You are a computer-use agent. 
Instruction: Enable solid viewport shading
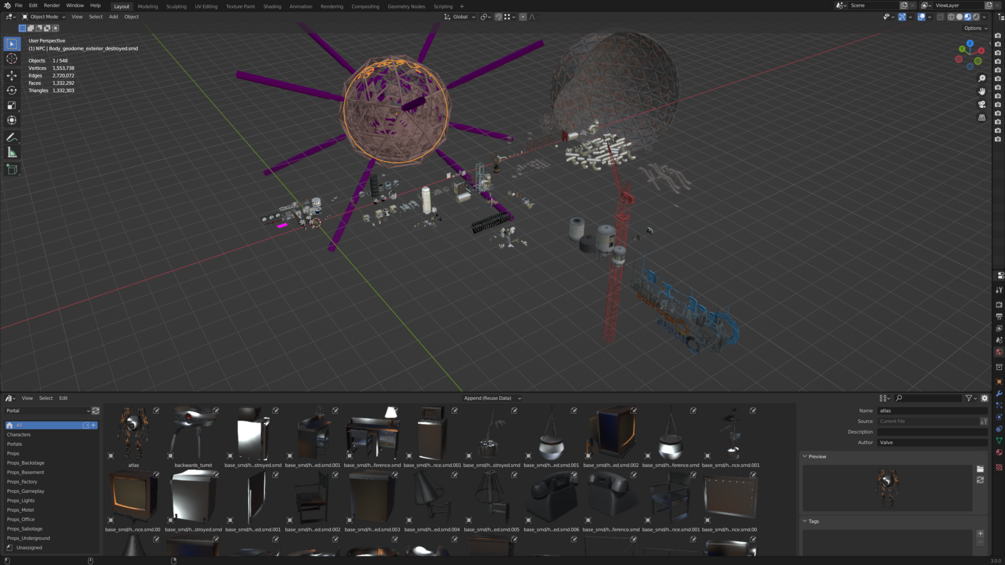(959, 17)
